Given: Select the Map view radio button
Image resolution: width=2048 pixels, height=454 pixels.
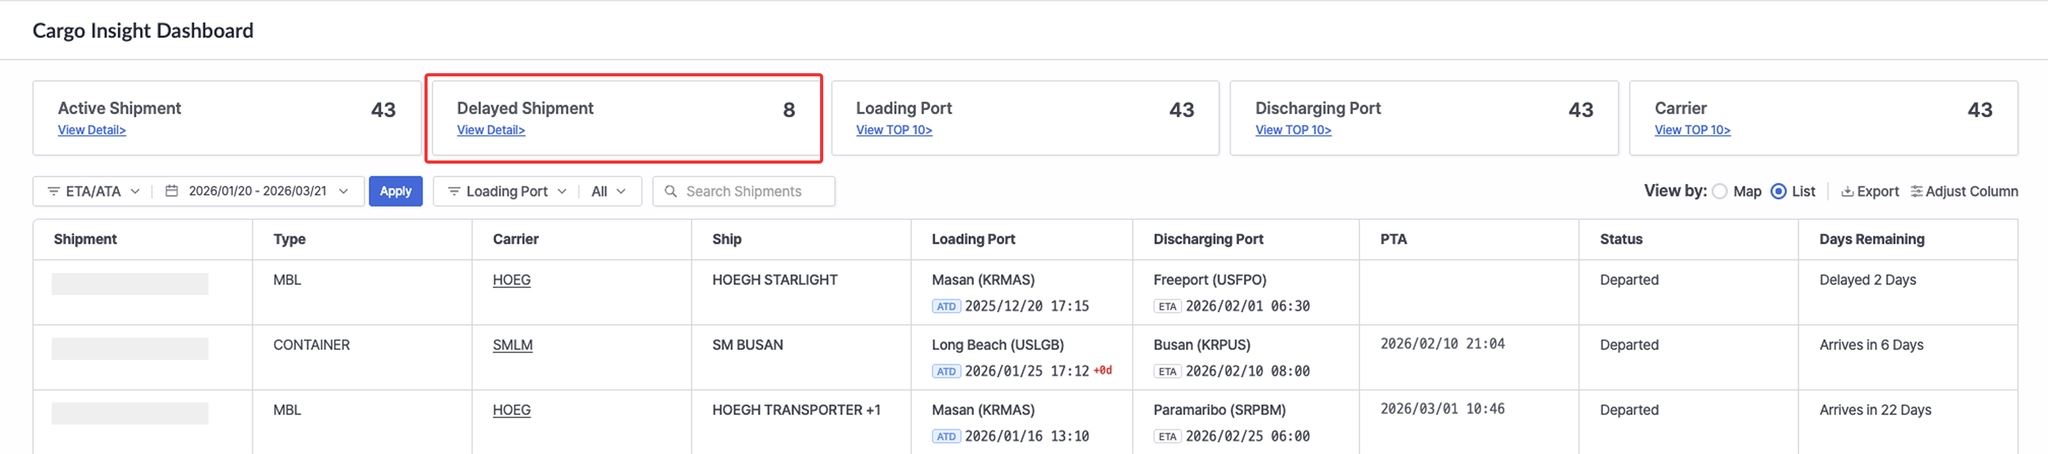Looking at the screenshot, I should (1720, 191).
